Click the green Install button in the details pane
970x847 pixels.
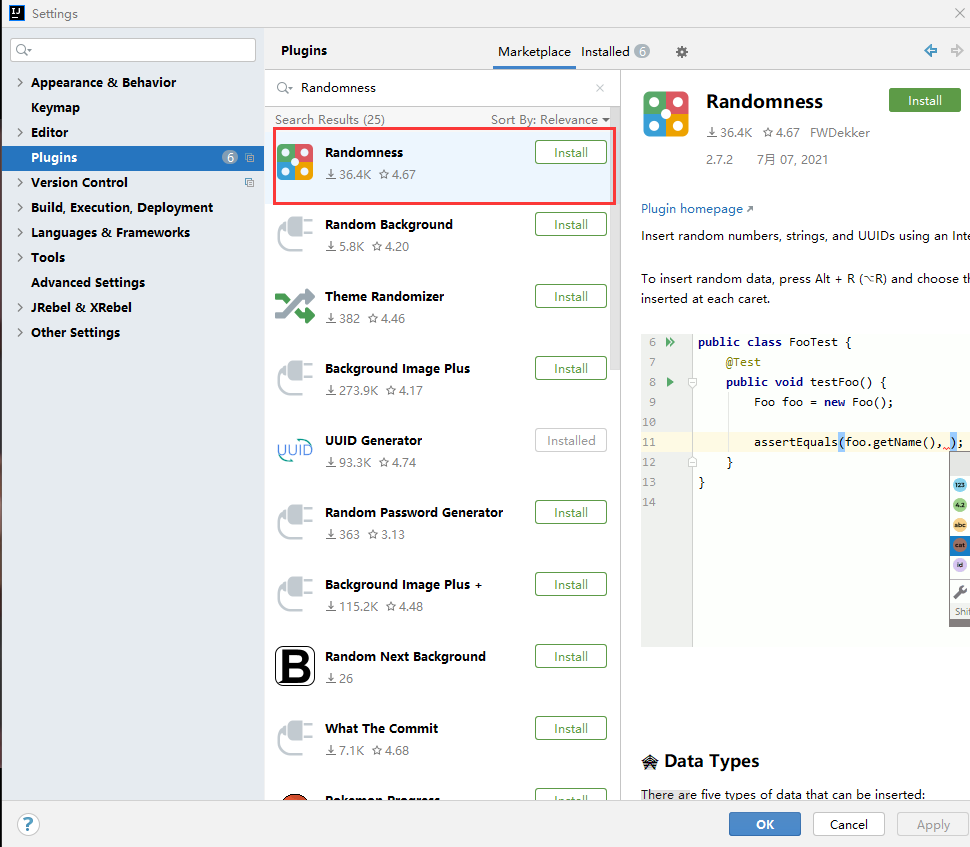tap(924, 100)
